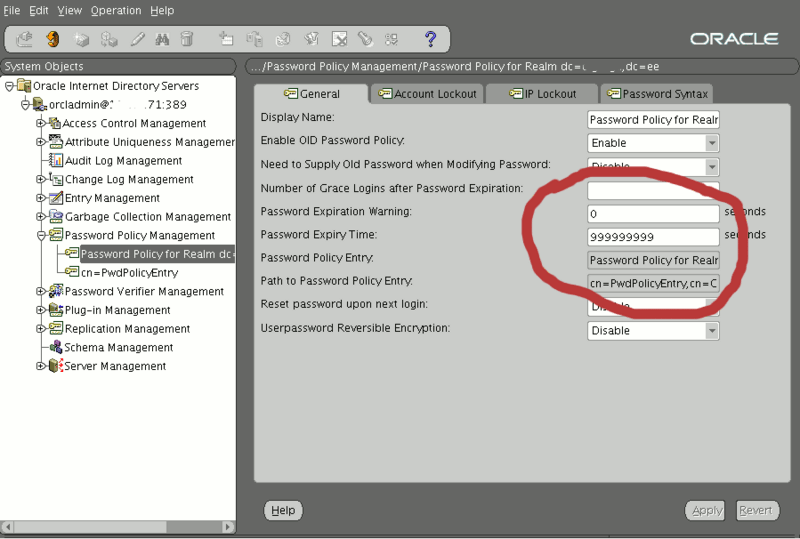Click the orange refresh arrow toolbar icon
The width and height of the screenshot is (800, 539).
click(53, 39)
